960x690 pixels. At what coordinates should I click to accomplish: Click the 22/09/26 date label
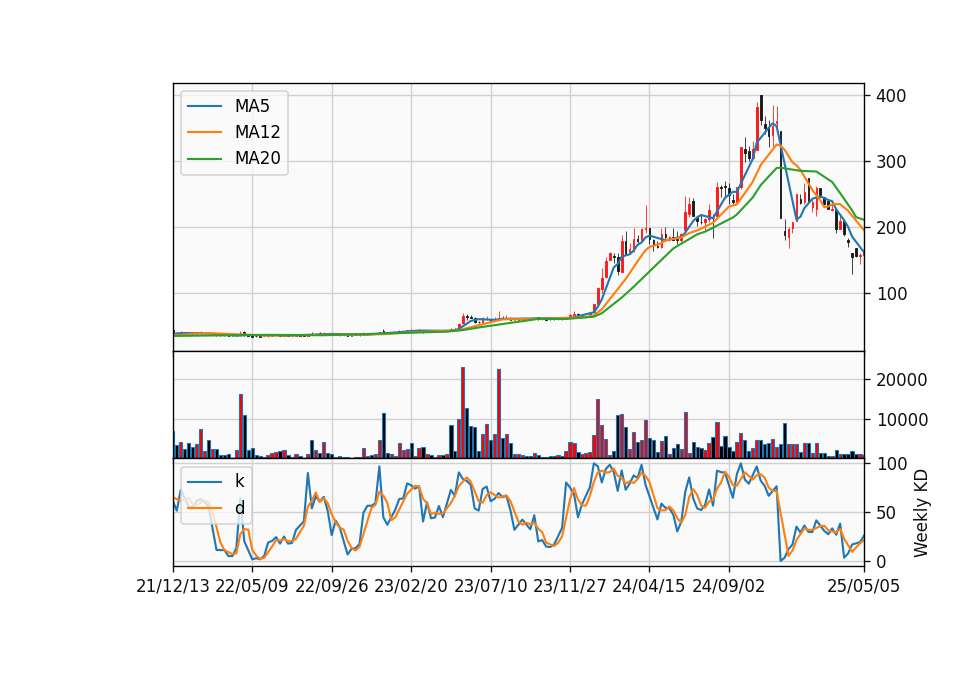332,586
